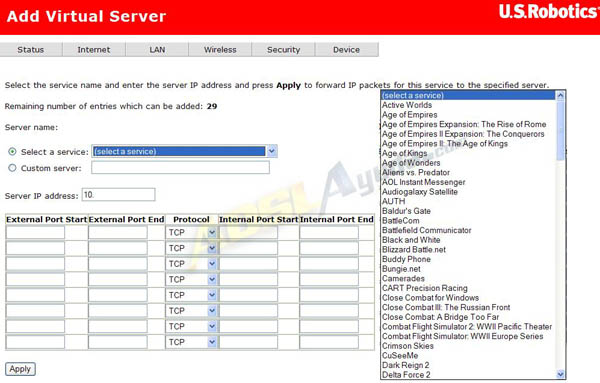Click the service list scroll up arrow
The width and height of the screenshot is (600, 383).
tap(561, 96)
